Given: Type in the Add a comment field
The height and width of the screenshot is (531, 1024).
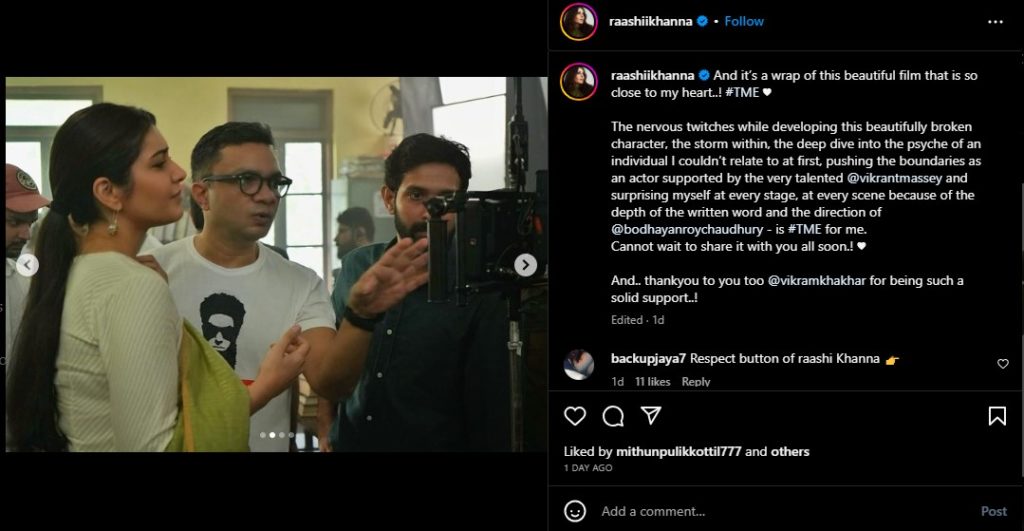Looking at the screenshot, I should [x=780, y=511].
